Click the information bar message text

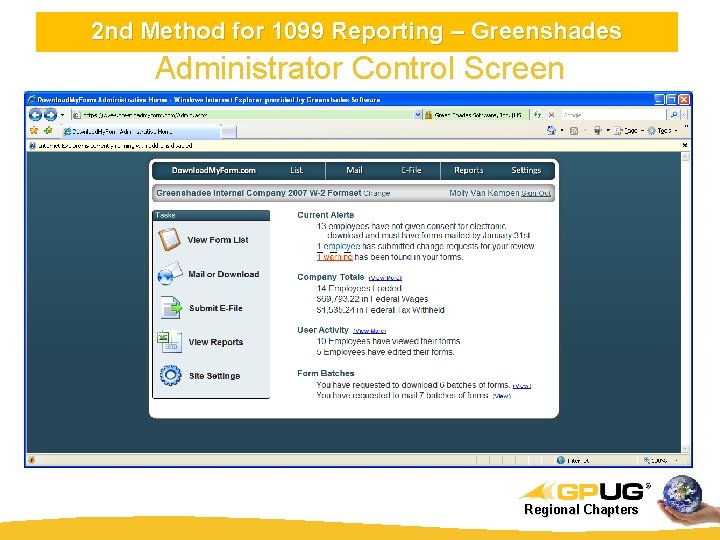(115, 146)
